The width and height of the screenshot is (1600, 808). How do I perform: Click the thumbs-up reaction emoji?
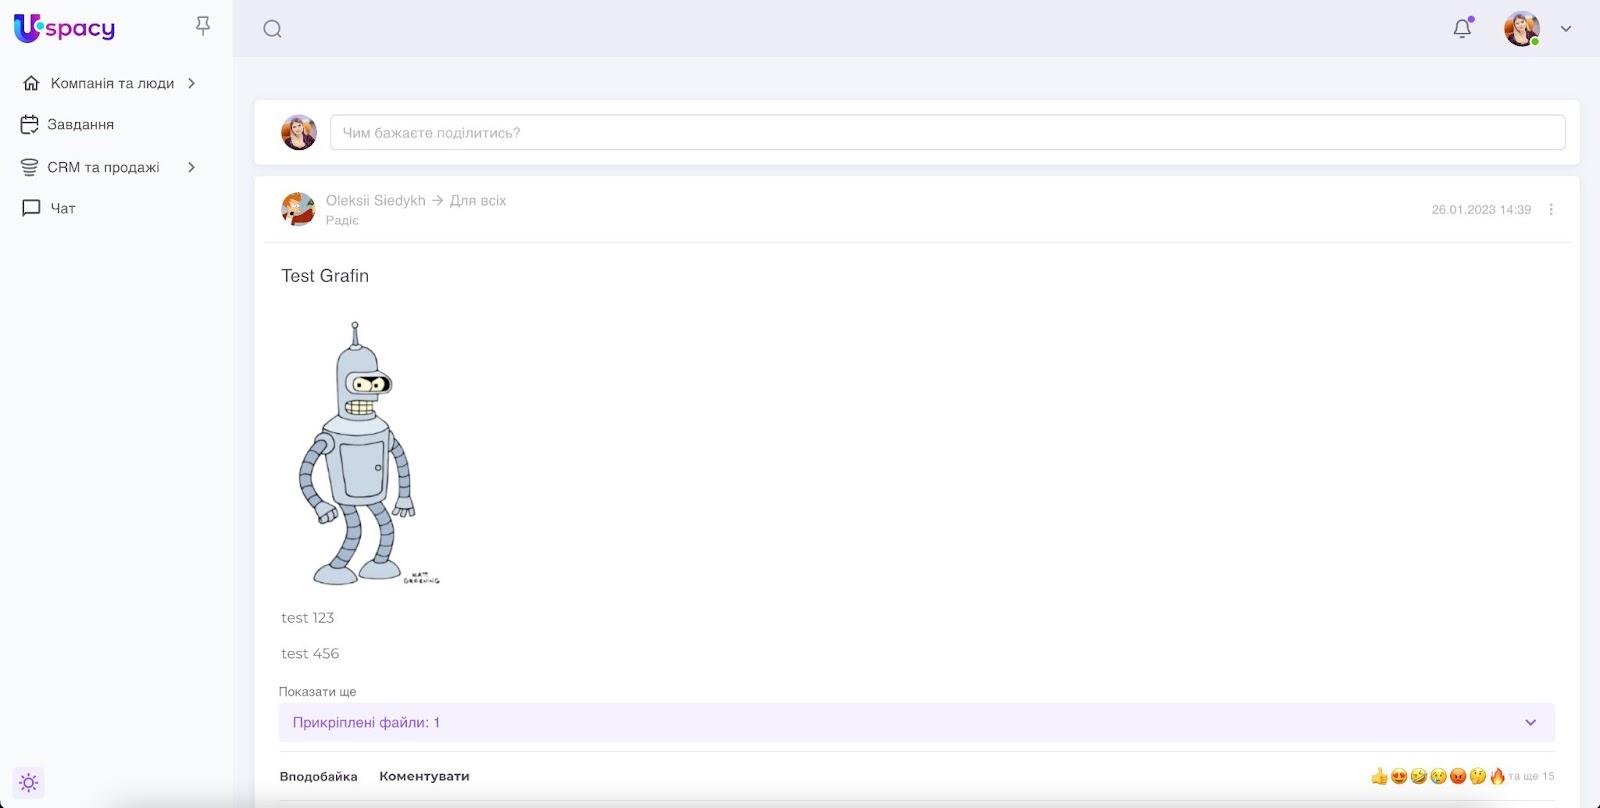tap(1379, 776)
